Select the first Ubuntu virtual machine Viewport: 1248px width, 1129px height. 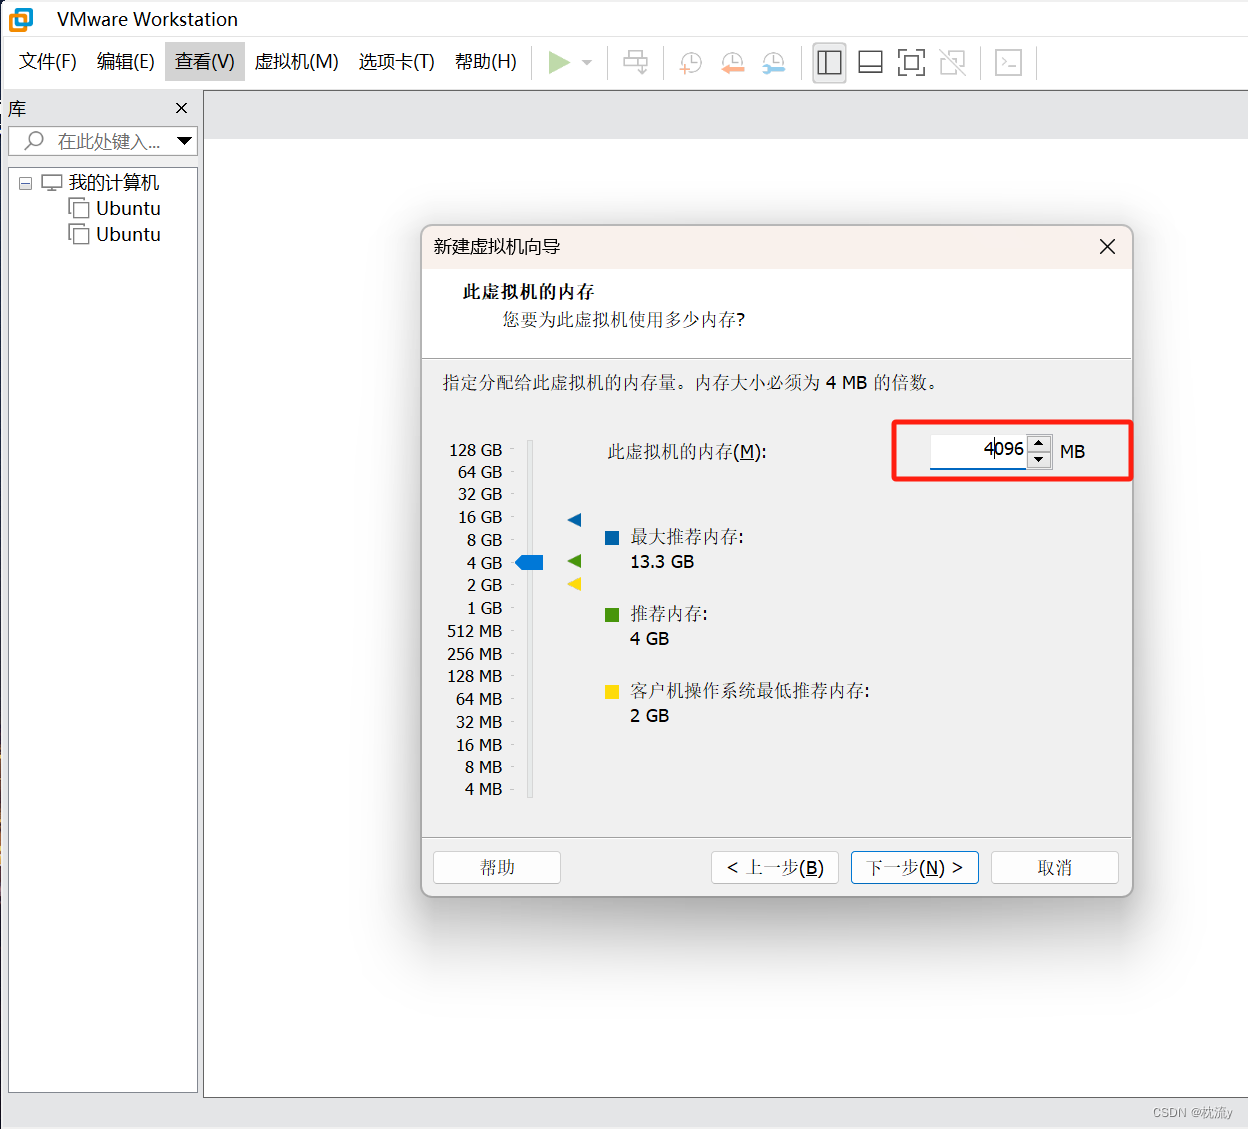tap(128, 208)
